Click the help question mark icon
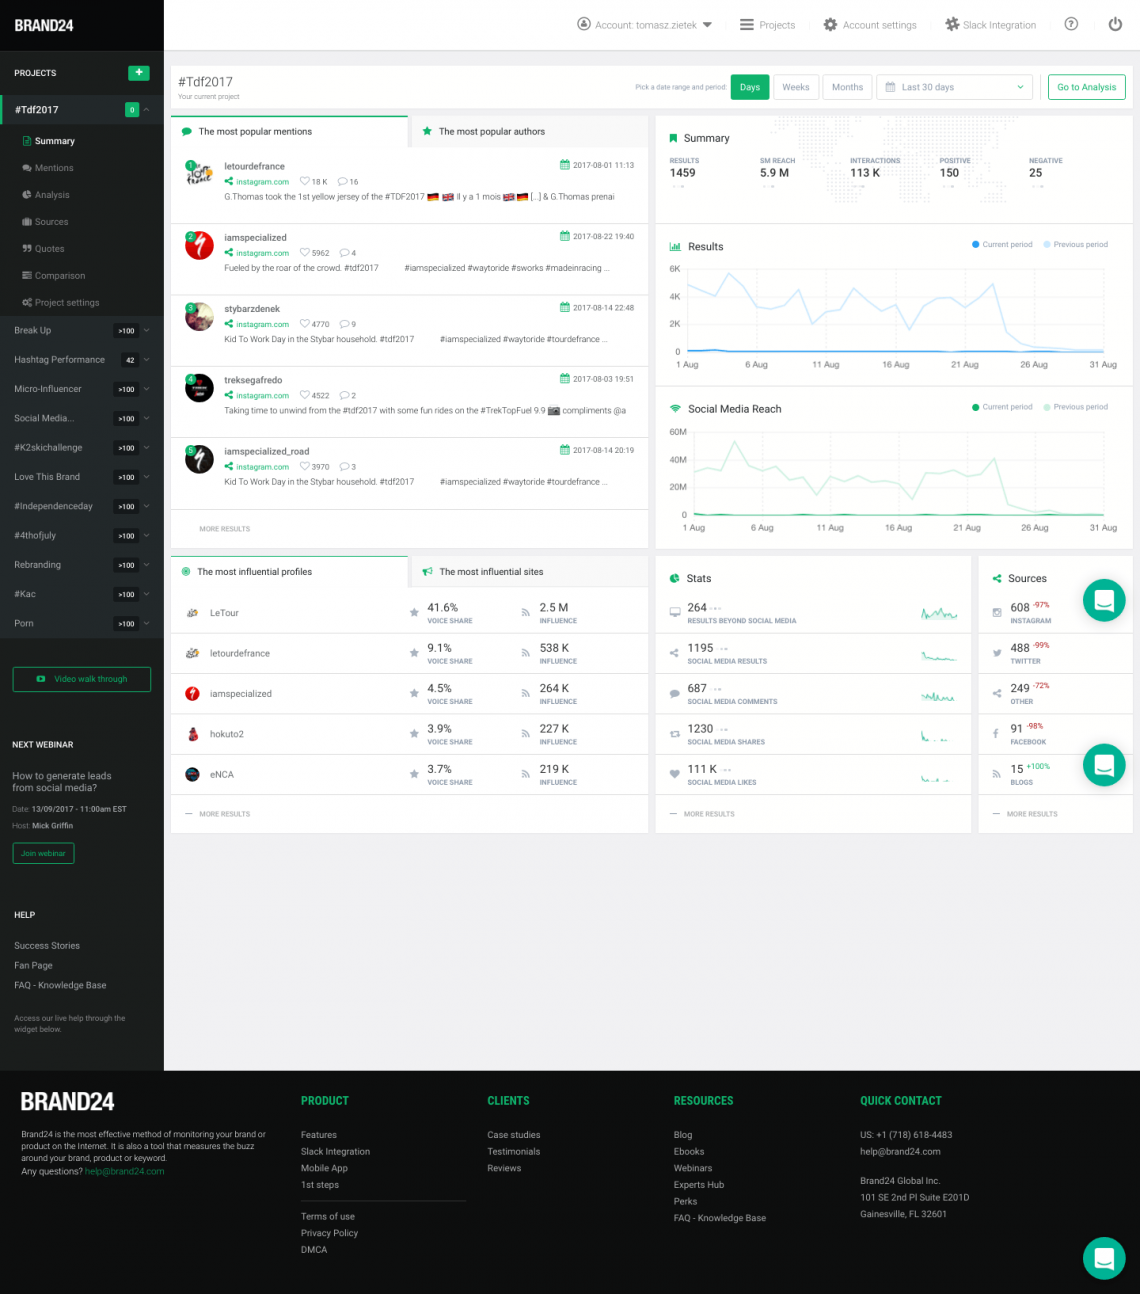 coord(1071,25)
